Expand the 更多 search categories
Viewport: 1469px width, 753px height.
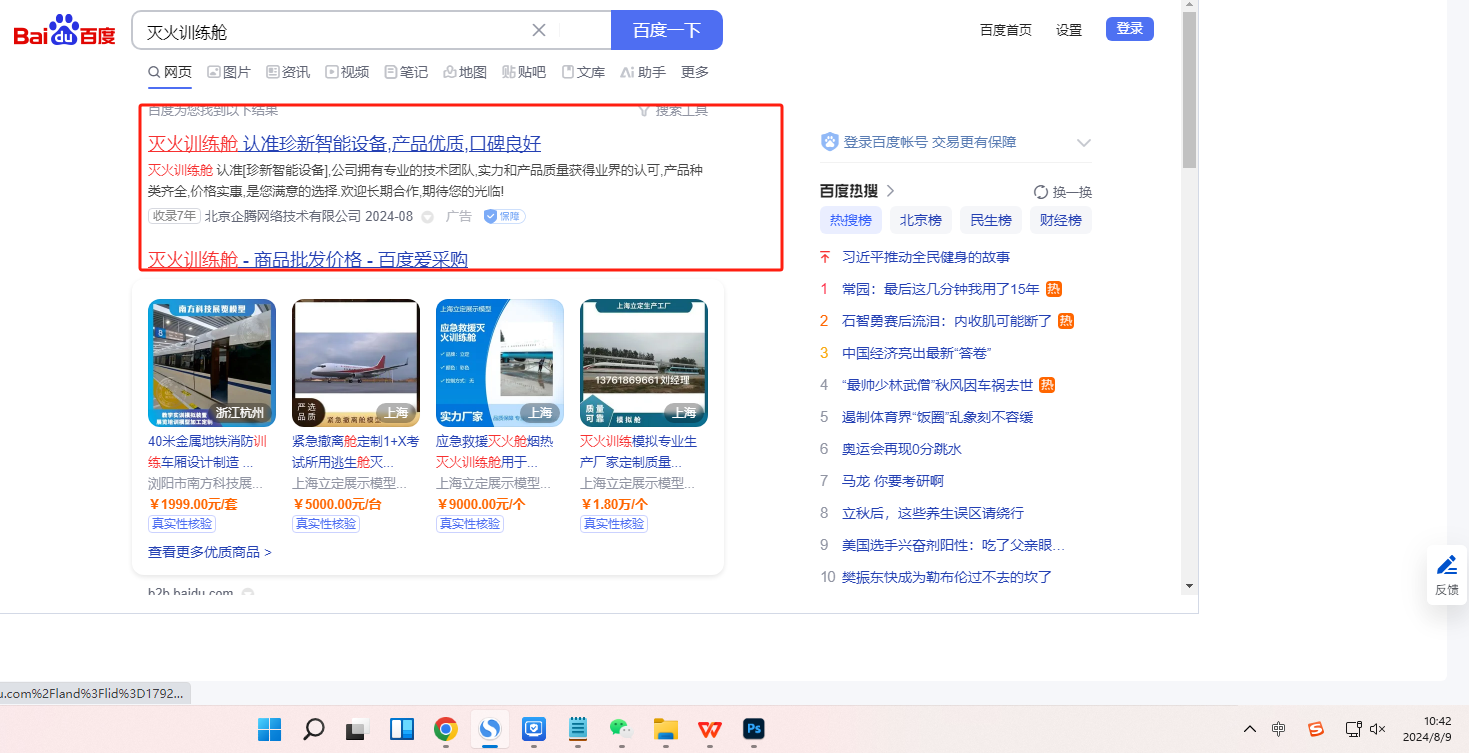[x=694, y=72]
